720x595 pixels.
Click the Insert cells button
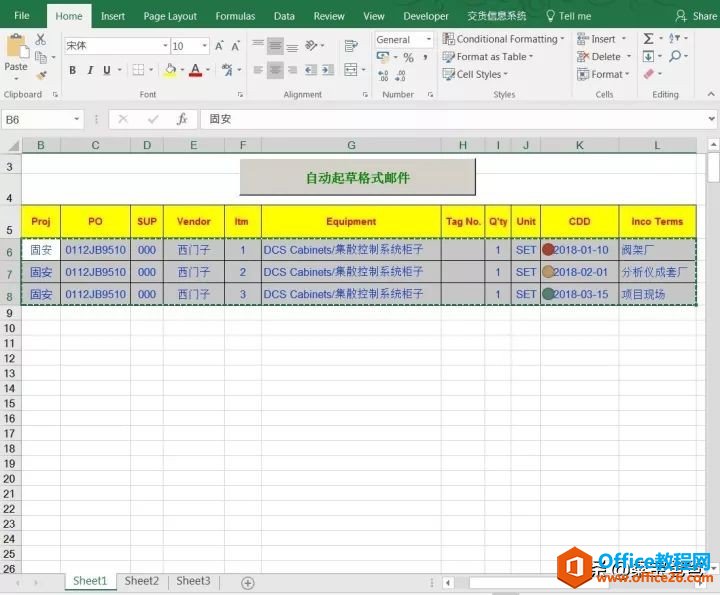[602, 39]
